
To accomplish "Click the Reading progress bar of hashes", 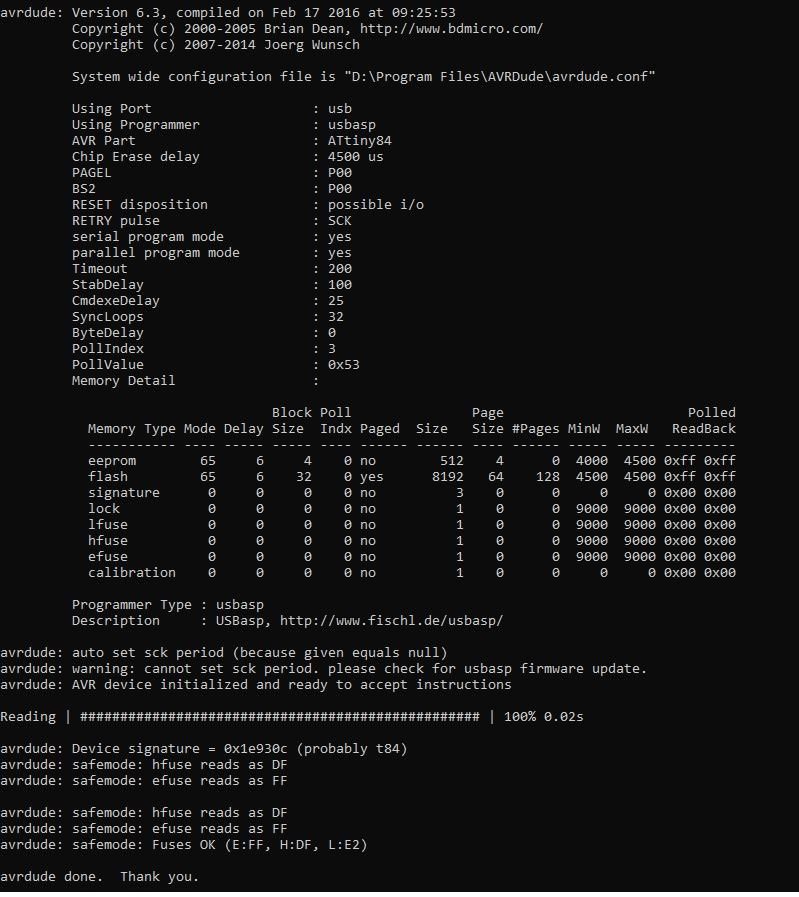I will 279,717.
